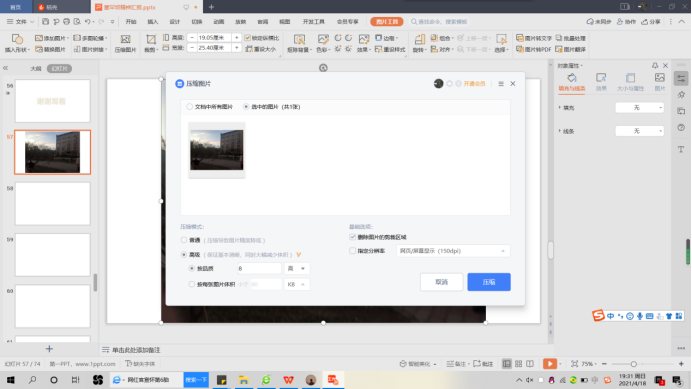Viewport: 692px width, 389px height.
Task: Click the 重设大小 reset size icon
Action: 249,49
